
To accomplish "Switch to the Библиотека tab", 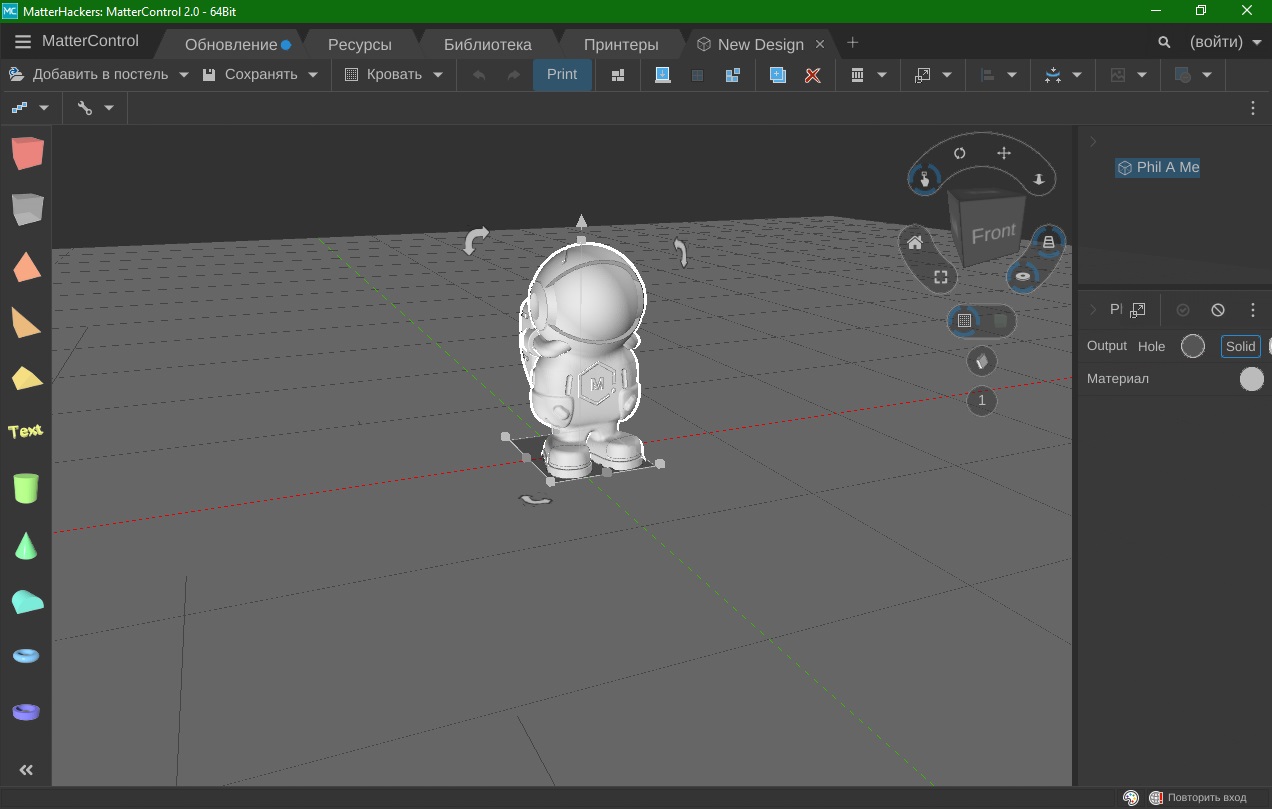I will (488, 44).
